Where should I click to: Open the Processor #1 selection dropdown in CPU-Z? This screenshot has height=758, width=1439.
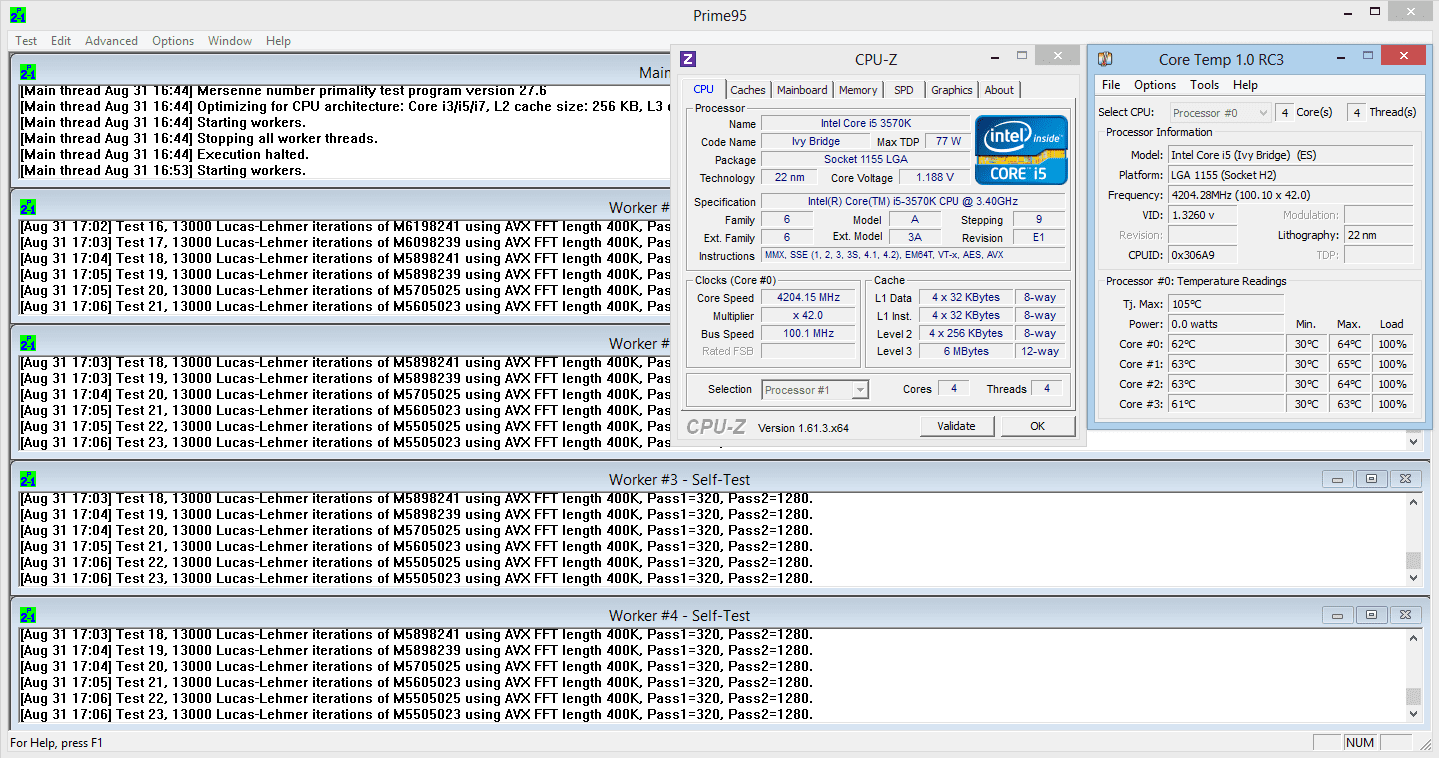[815, 390]
